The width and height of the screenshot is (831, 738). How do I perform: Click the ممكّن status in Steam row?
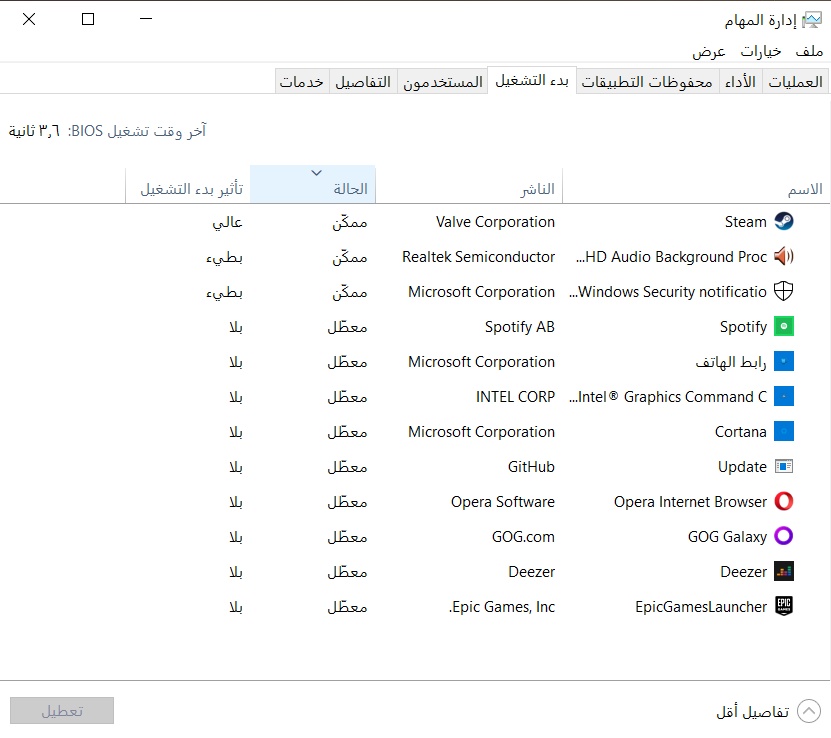pos(350,222)
